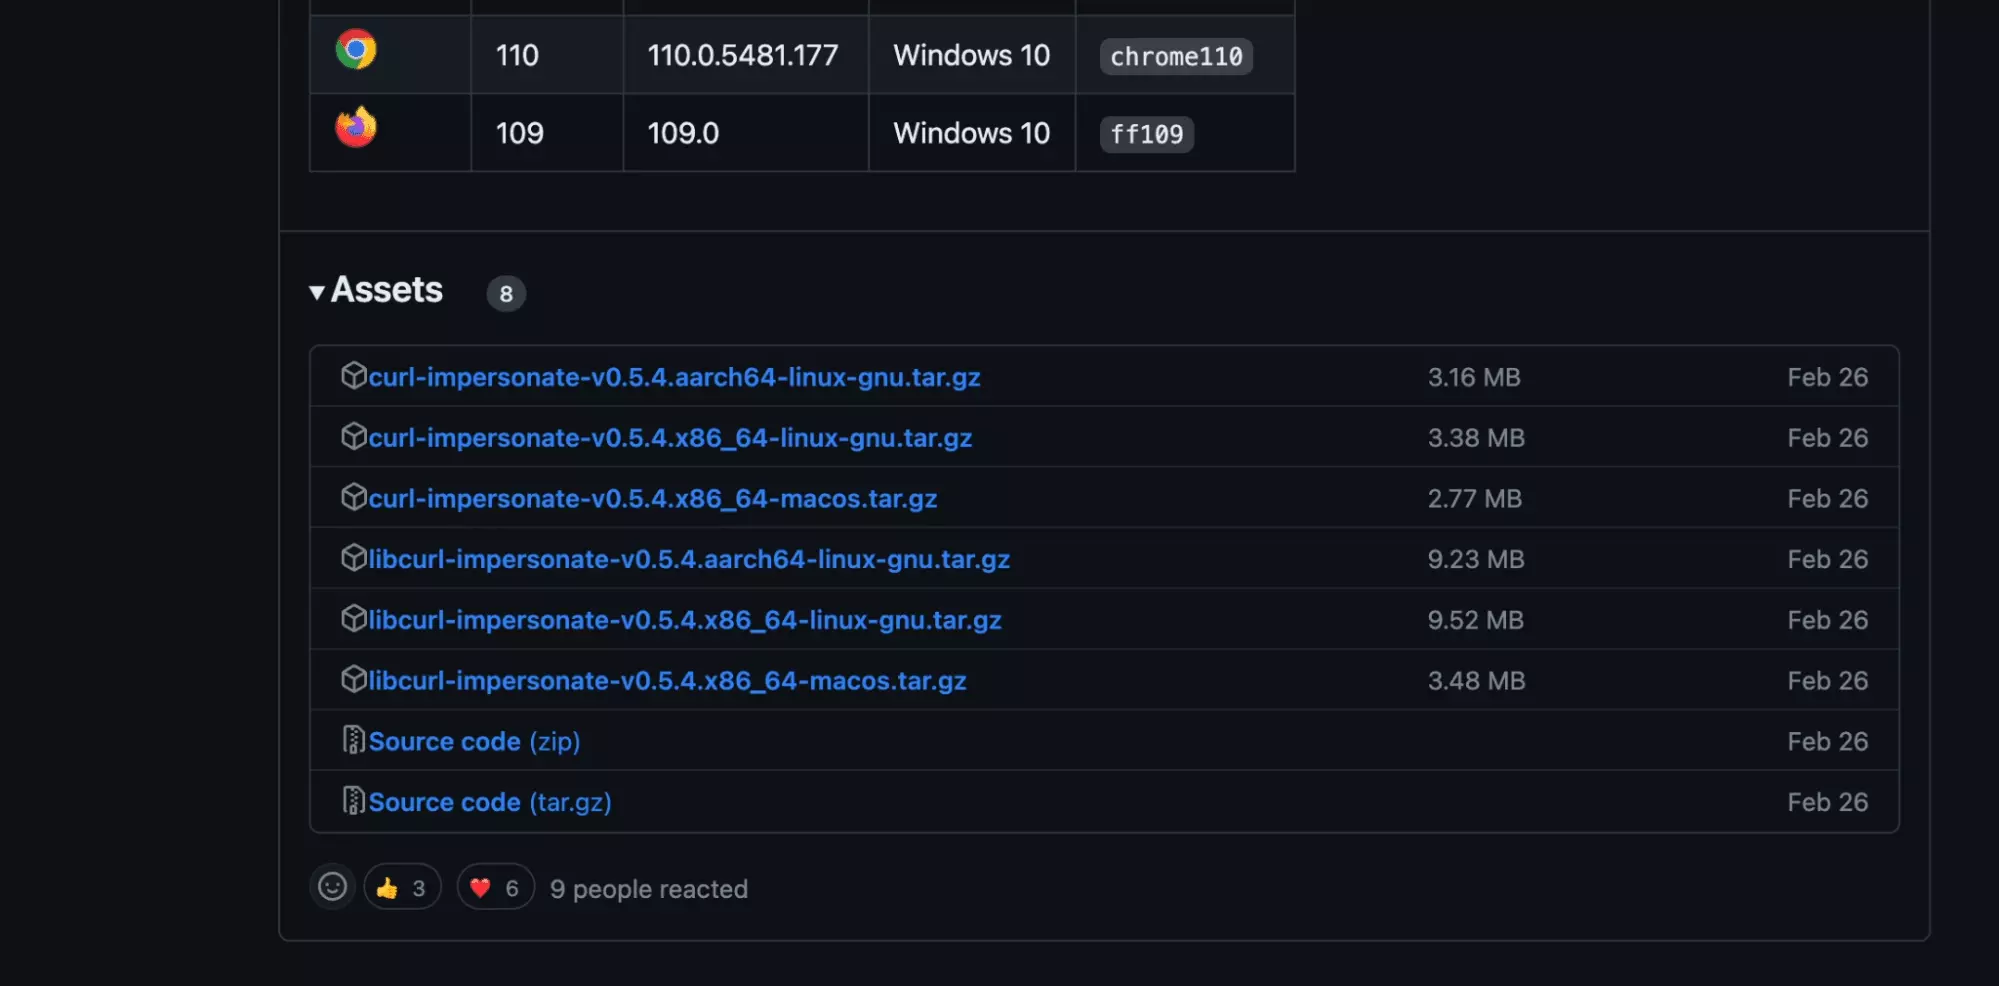
Task: Download the Source code (zip) archive
Action: 474,742
